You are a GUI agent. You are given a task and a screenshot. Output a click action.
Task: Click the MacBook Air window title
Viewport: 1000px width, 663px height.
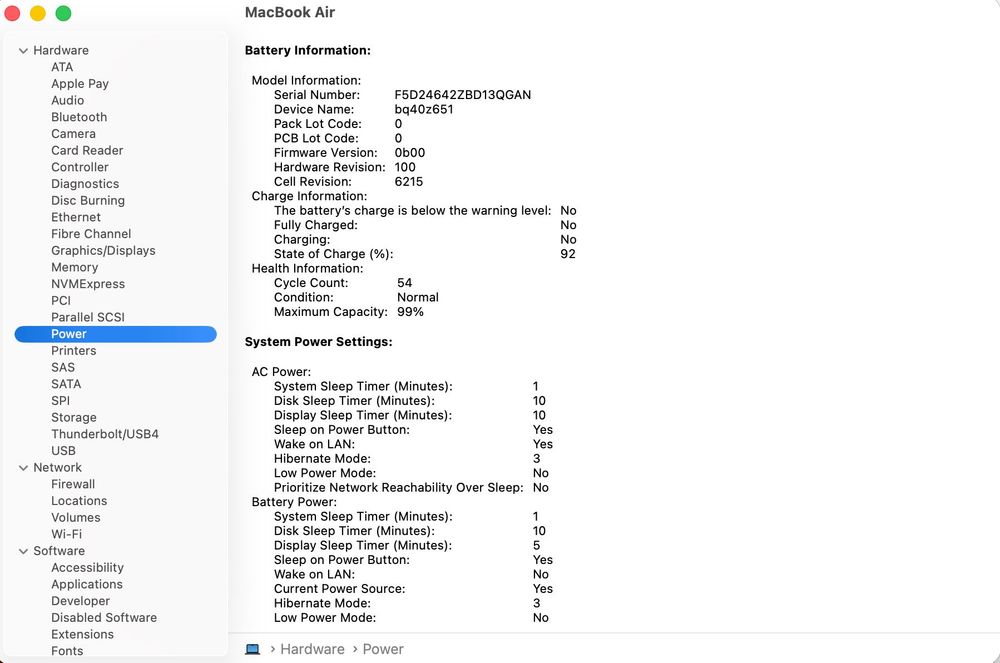pos(290,12)
